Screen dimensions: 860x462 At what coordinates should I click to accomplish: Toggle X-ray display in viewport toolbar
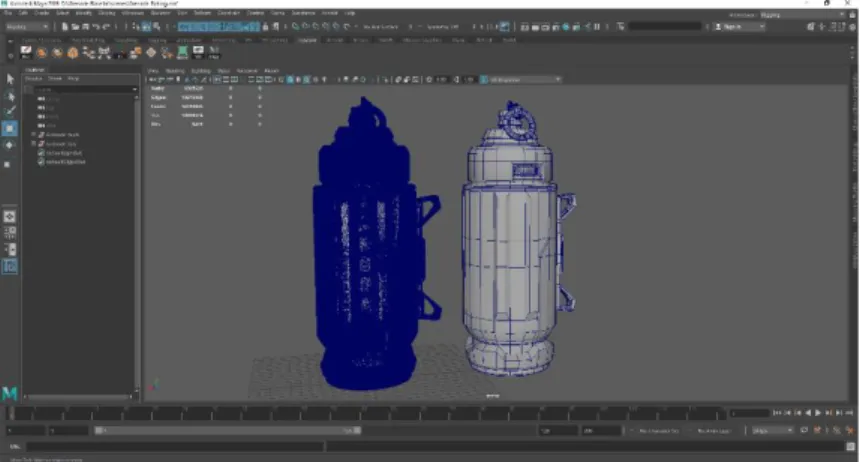click(x=398, y=80)
